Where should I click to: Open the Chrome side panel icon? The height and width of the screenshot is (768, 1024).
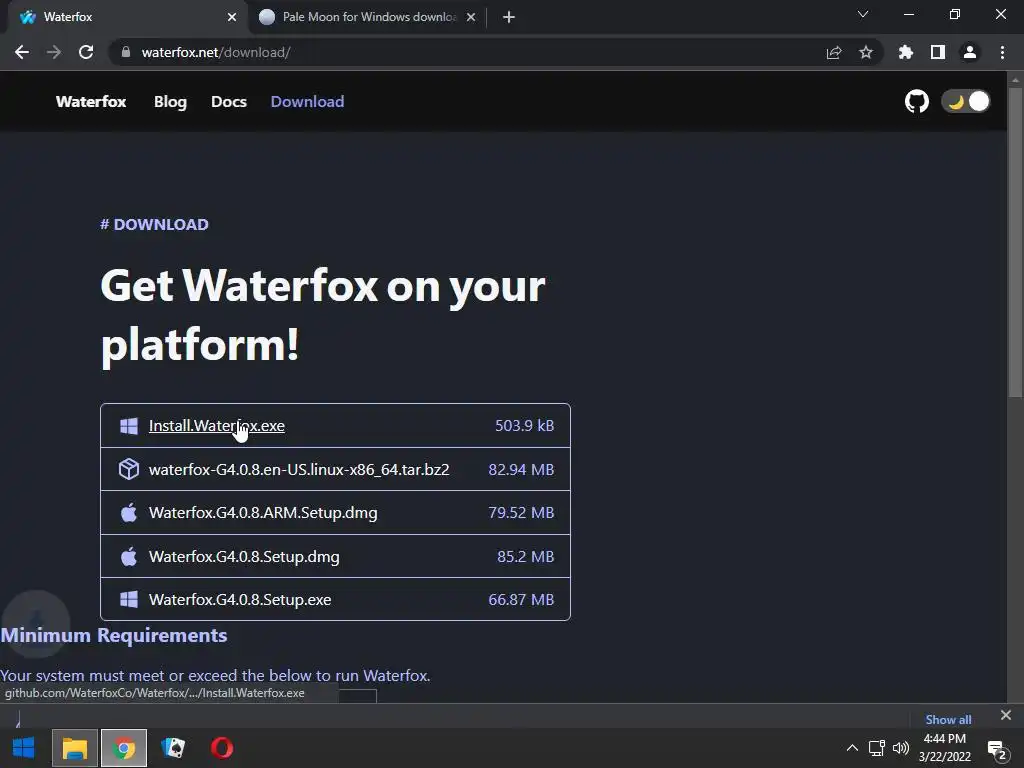coord(938,52)
